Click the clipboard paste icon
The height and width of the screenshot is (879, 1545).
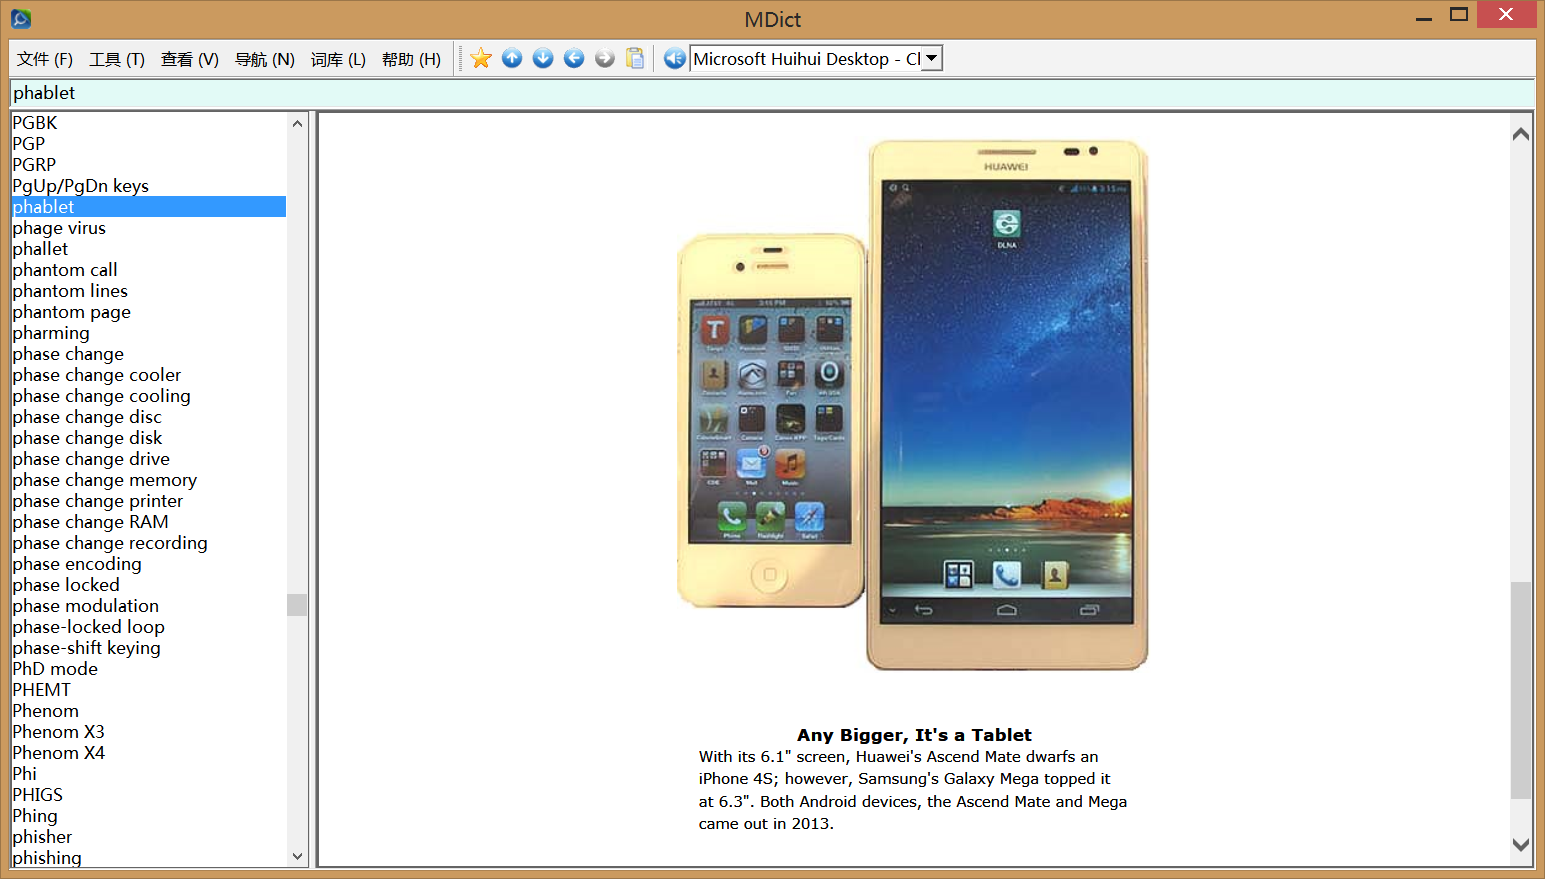click(x=636, y=59)
